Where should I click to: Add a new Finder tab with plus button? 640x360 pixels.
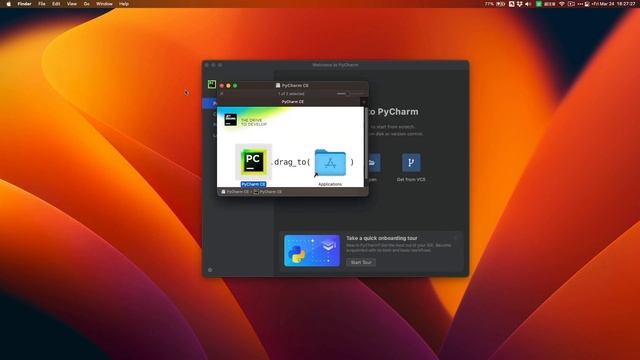(364, 102)
